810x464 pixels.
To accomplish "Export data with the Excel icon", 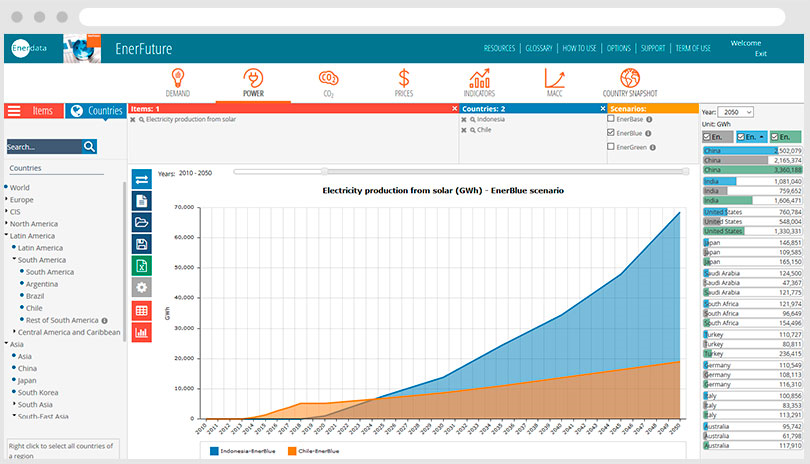I will 142,266.
